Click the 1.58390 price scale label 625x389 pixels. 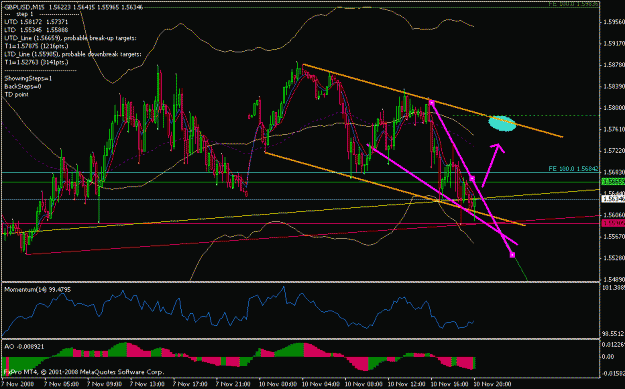pyautogui.click(x=614, y=86)
